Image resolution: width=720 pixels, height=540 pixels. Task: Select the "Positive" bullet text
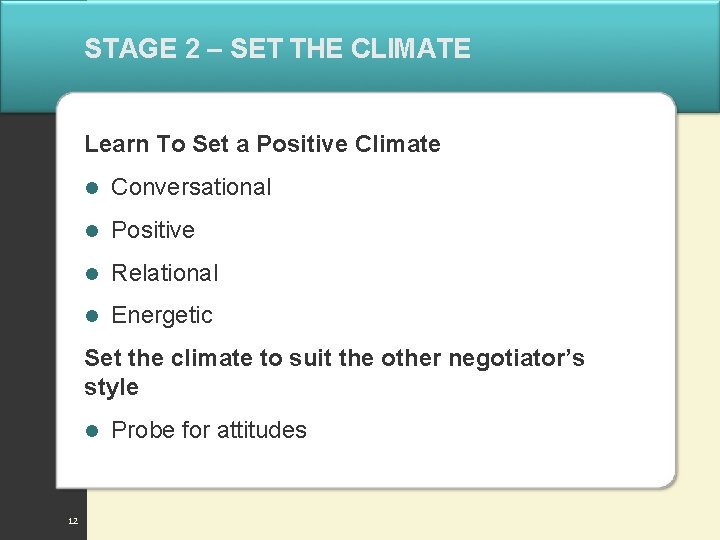pos(153,230)
